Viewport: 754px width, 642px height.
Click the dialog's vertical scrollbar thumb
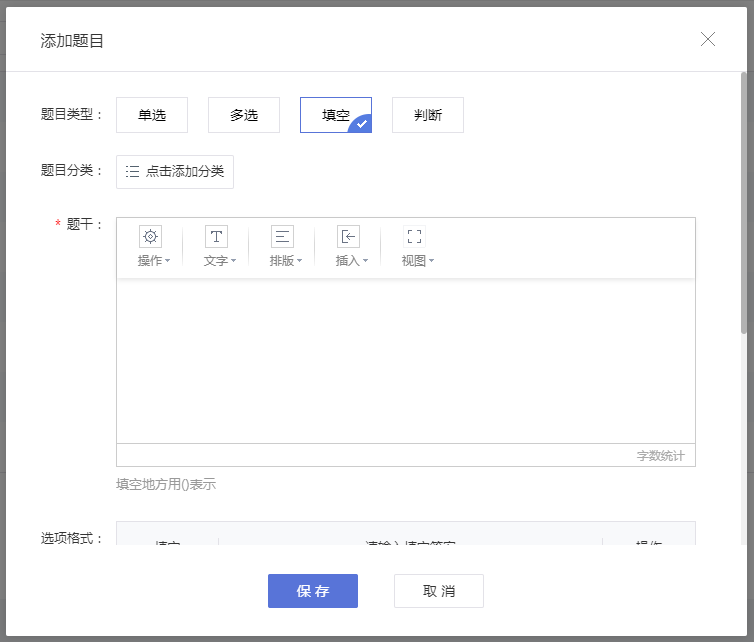743,203
